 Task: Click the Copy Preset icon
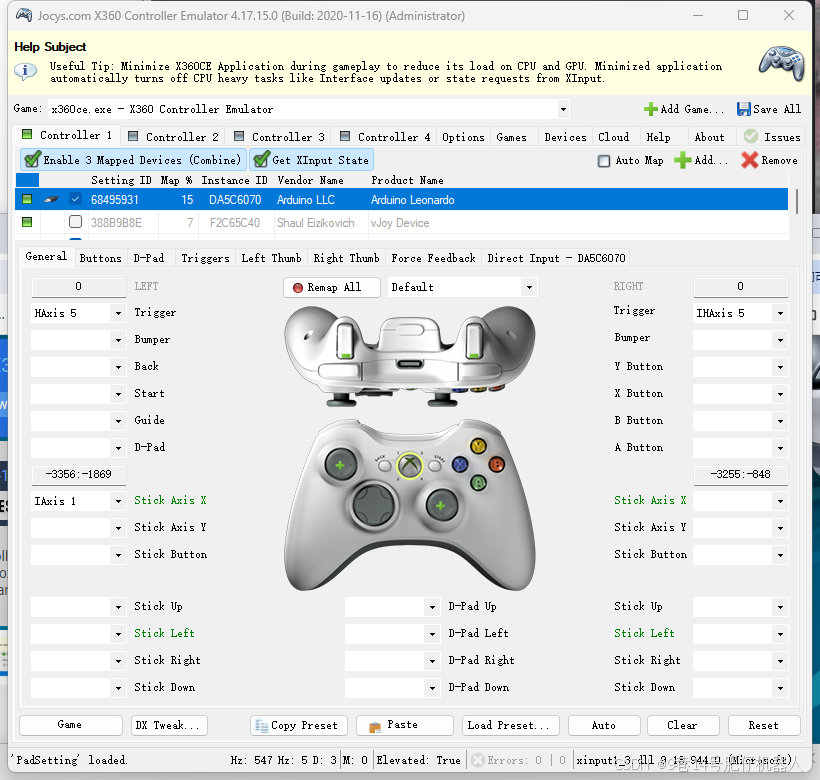[261, 726]
